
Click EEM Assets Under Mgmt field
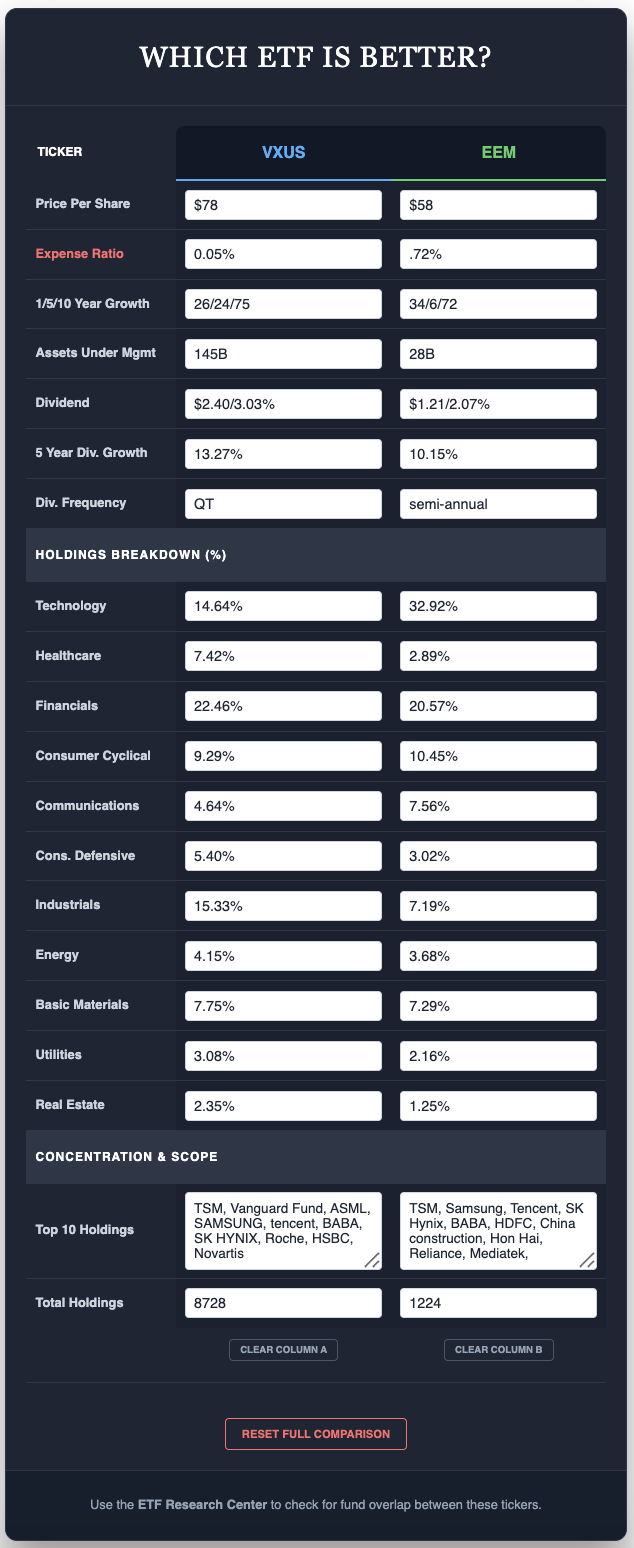498,354
